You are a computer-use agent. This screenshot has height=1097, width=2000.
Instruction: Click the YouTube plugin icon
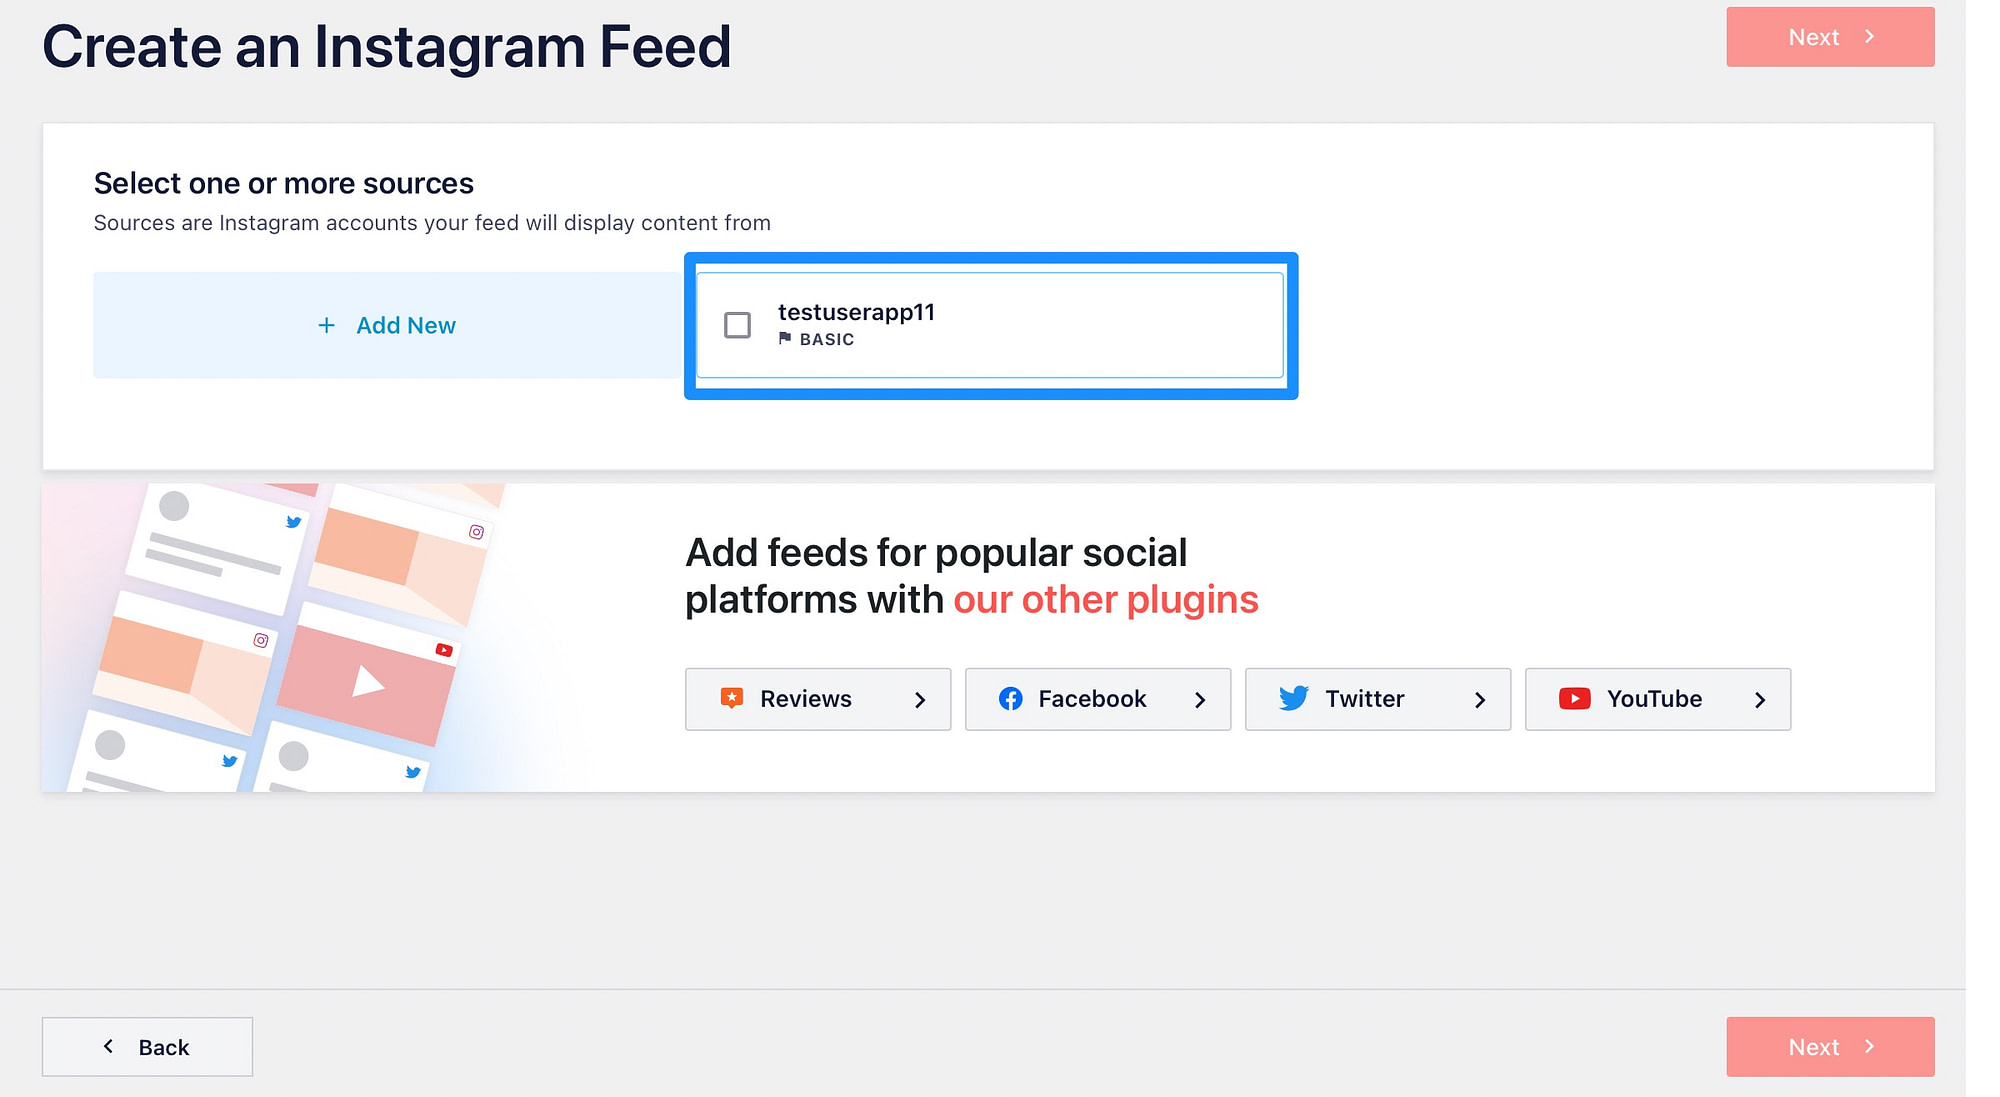coord(1572,697)
